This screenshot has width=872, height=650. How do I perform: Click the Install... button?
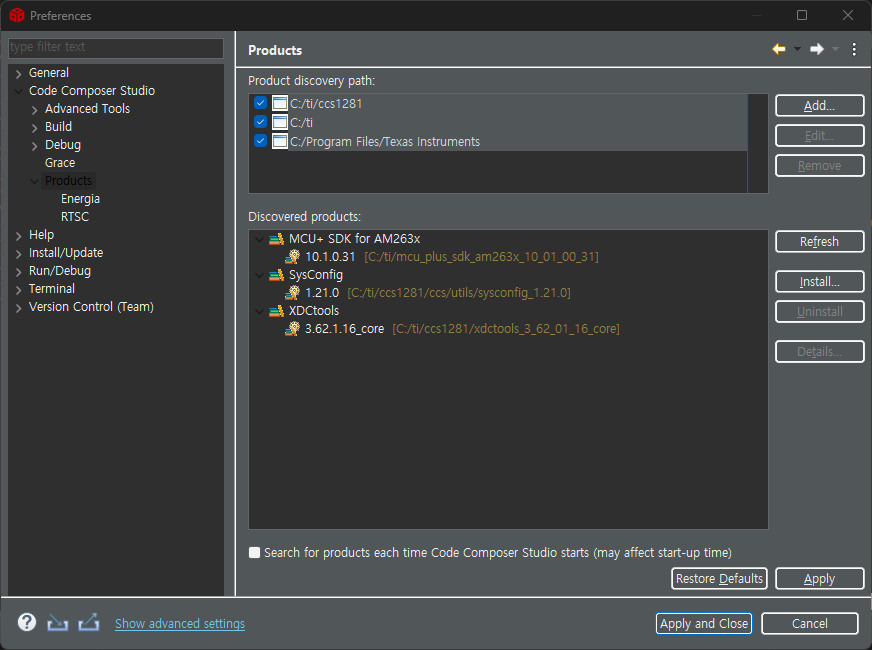tap(819, 281)
